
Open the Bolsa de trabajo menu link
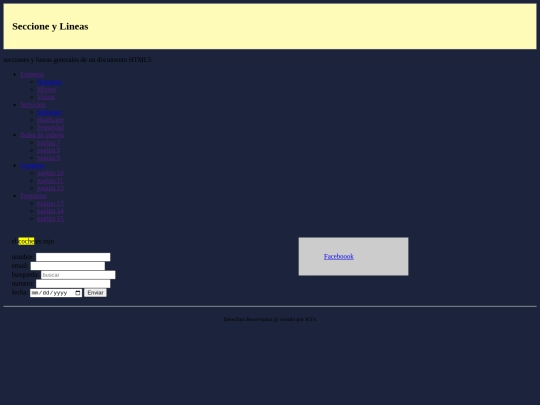click(42, 135)
